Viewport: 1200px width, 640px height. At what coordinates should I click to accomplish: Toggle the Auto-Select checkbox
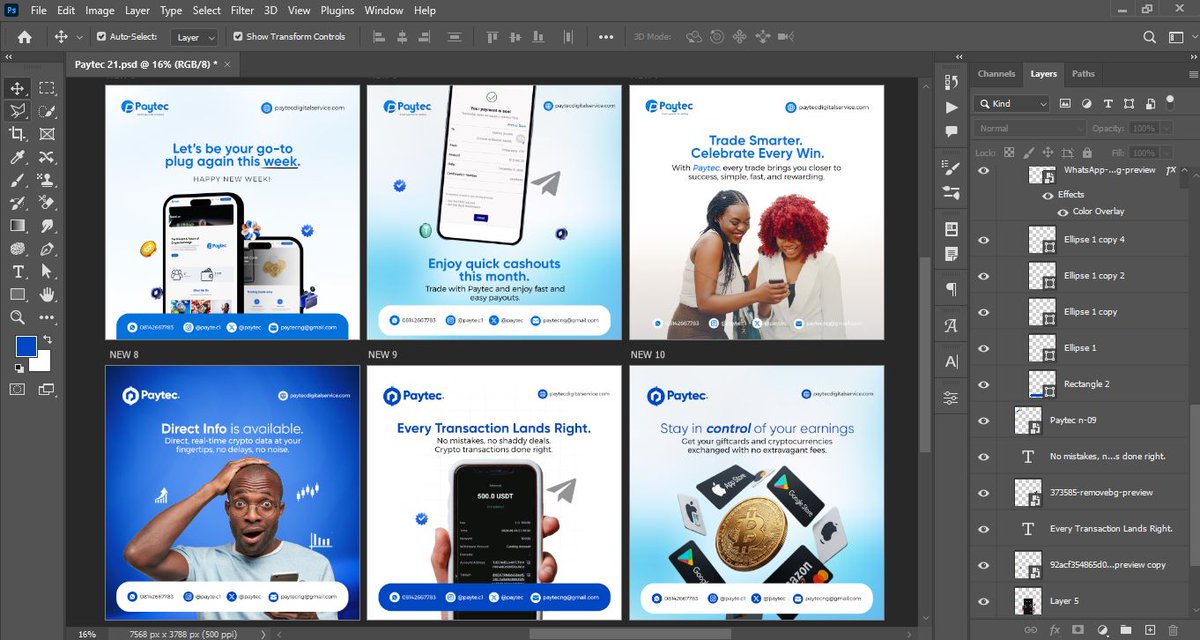[x=101, y=37]
